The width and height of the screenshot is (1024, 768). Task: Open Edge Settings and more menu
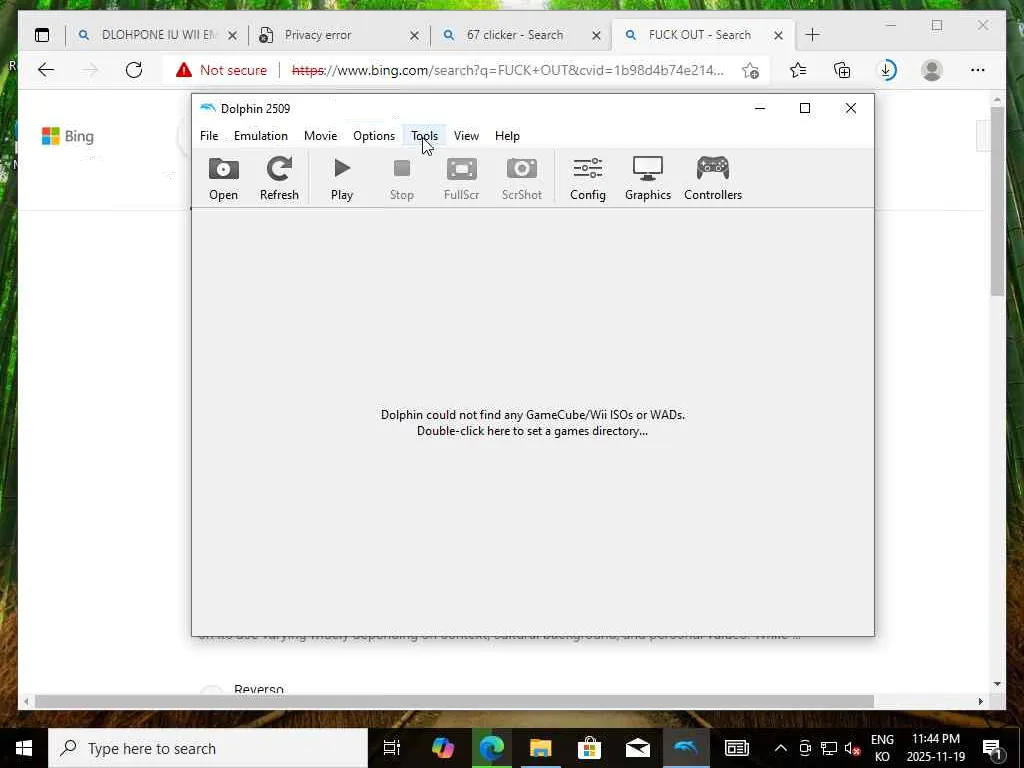978,70
